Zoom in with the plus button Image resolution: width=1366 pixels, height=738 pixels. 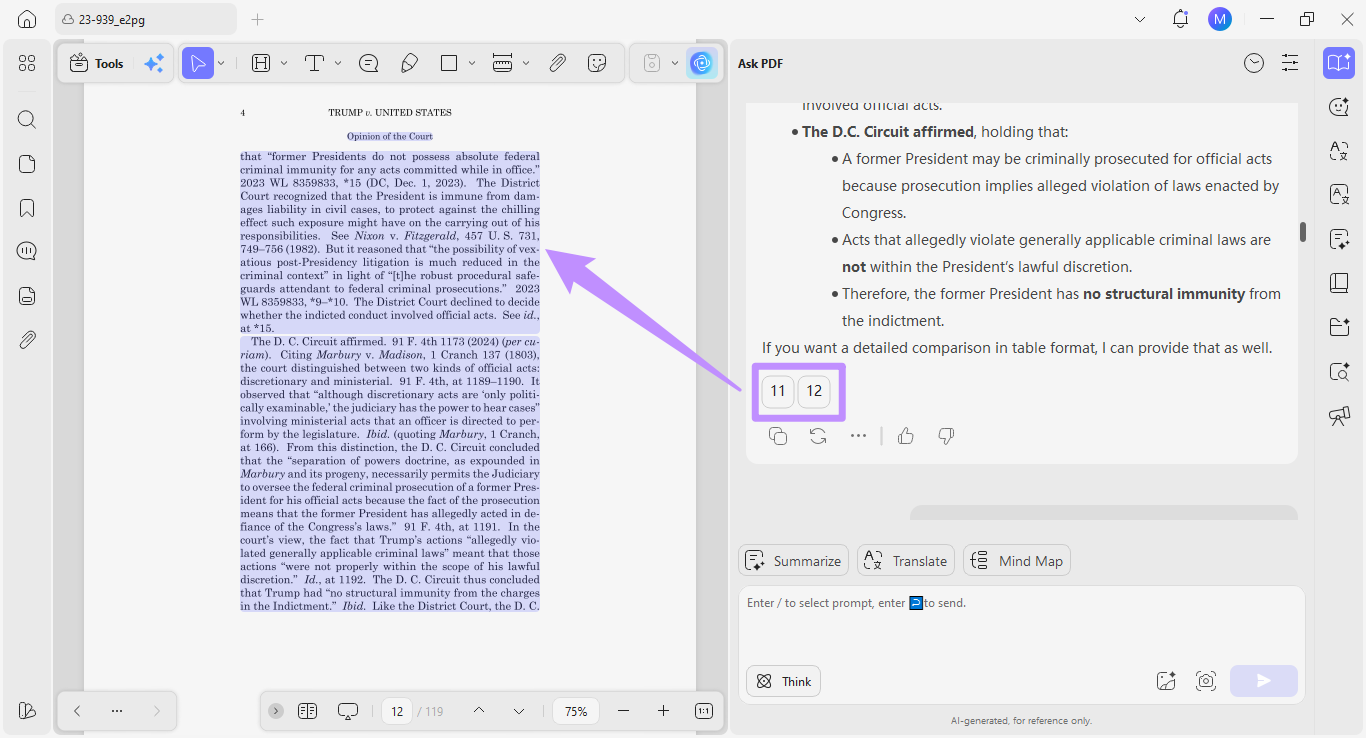[663, 711]
